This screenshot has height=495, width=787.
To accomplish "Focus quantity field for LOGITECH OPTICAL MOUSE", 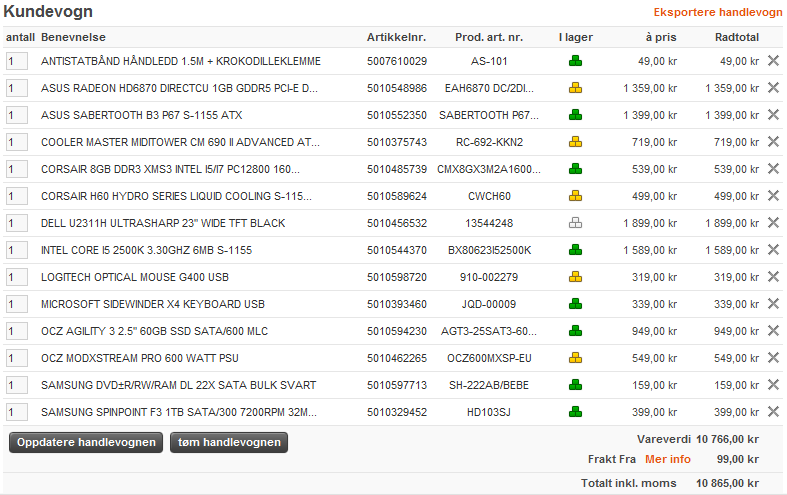I will click(x=17, y=277).
